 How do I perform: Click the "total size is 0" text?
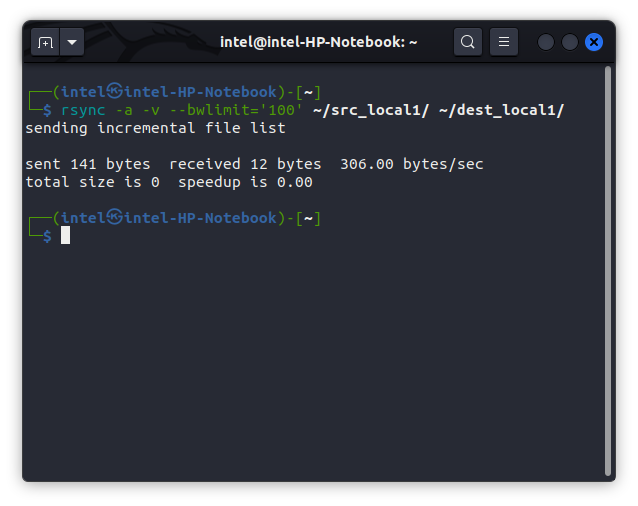click(x=92, y=182)
